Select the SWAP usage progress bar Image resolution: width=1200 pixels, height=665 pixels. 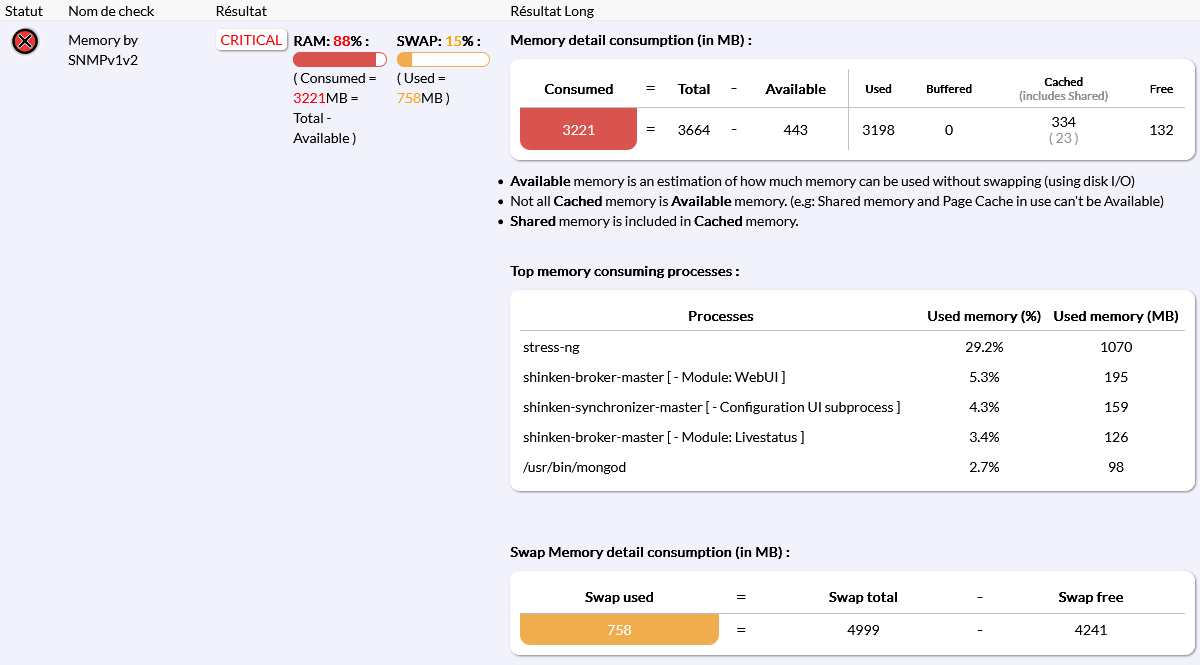pos(443,60)
